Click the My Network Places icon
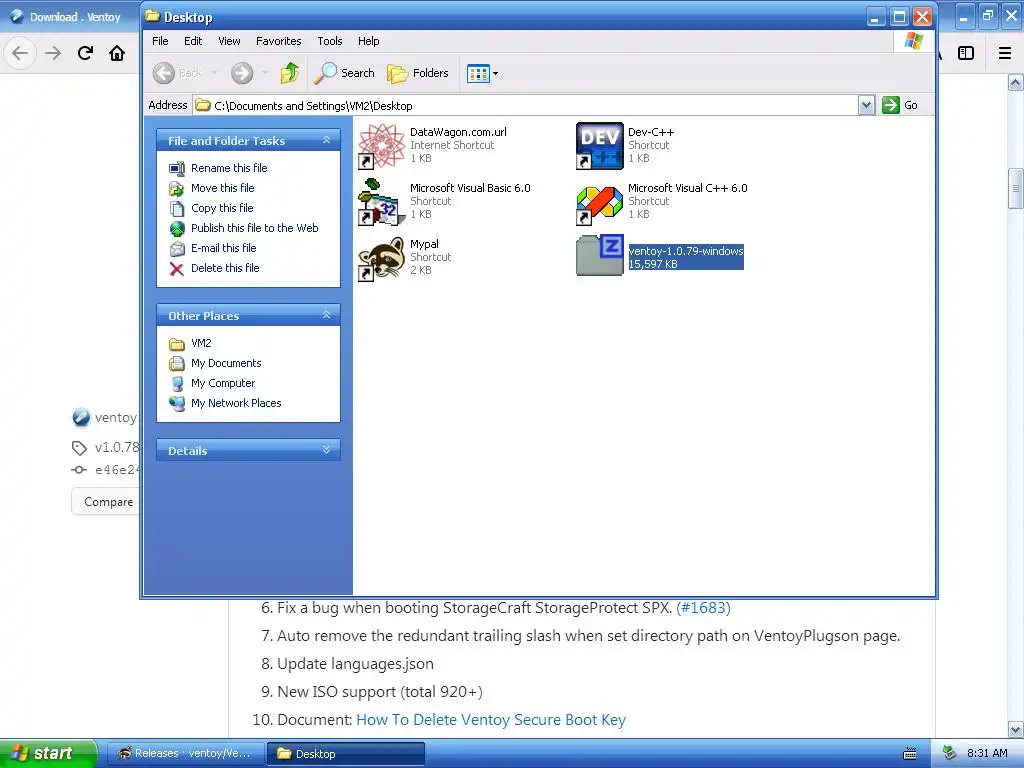The width and height of the screenshot is (1024, 768). [177, 404]
